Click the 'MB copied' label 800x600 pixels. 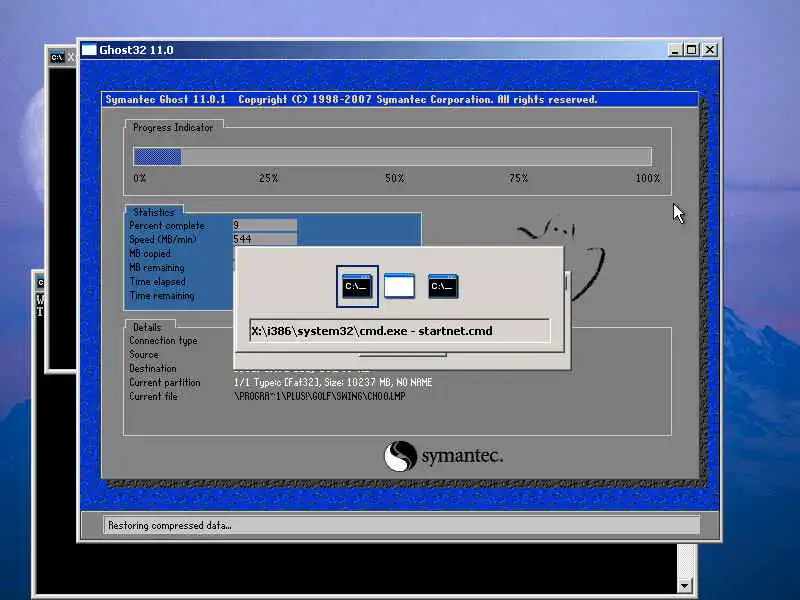[149, 254]
